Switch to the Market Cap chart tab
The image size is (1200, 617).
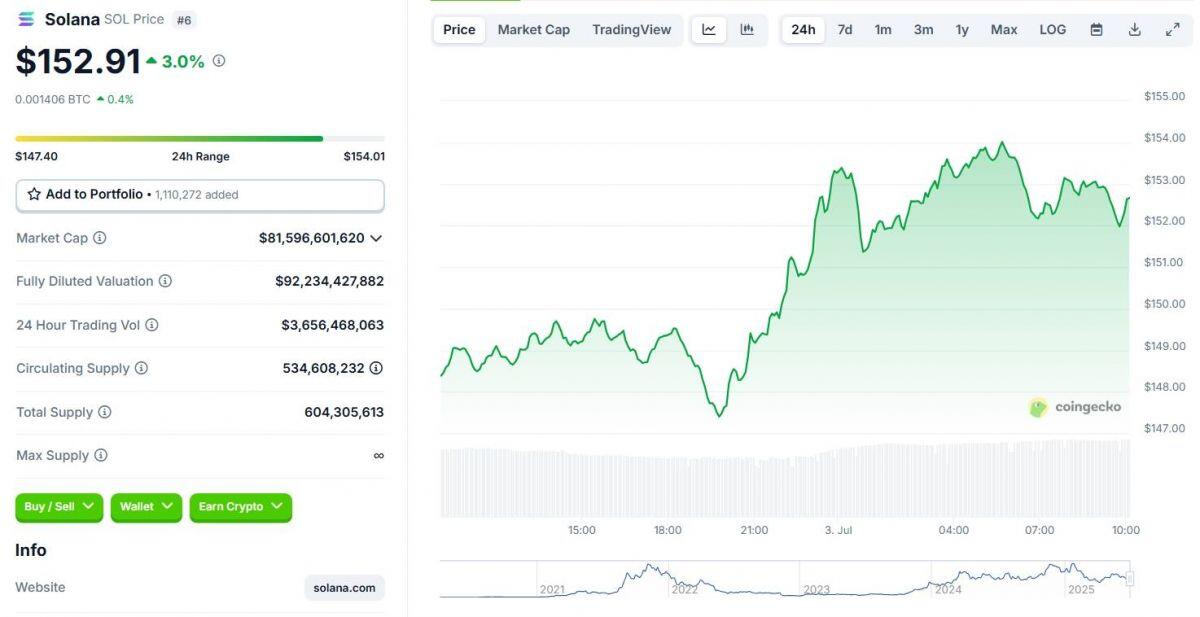[533, 29]
